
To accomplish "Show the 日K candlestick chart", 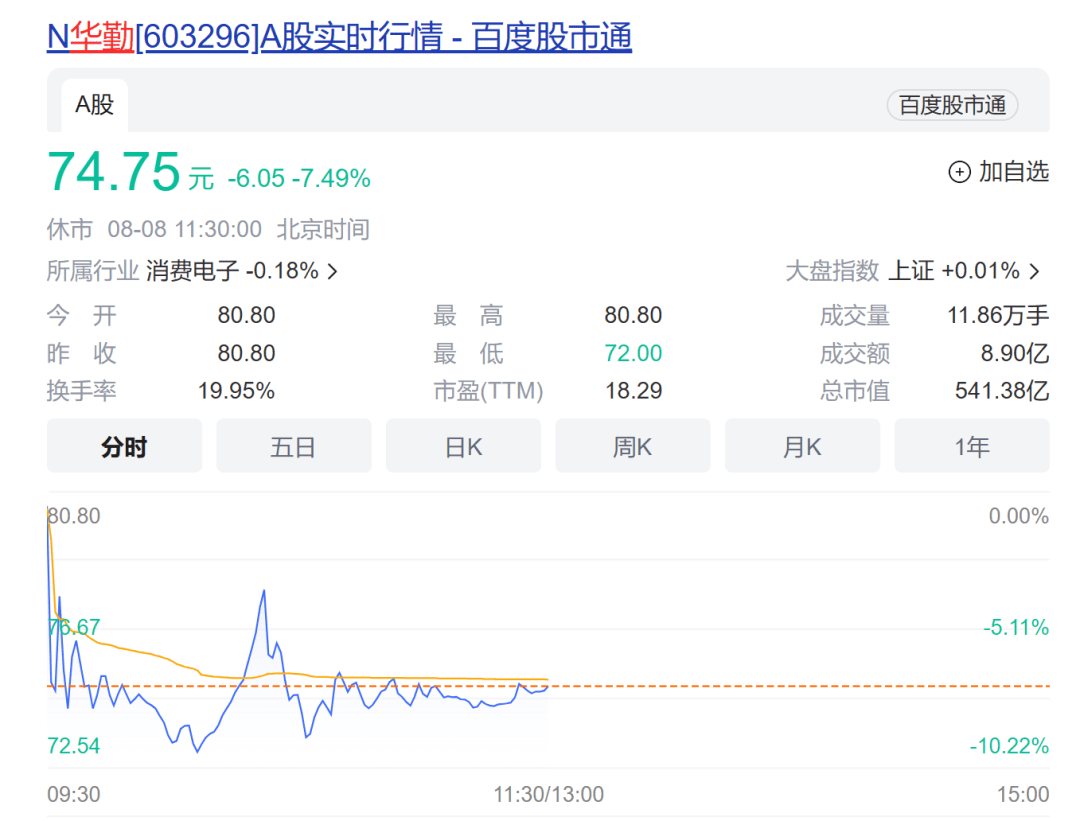I will (x=463, y=446).
